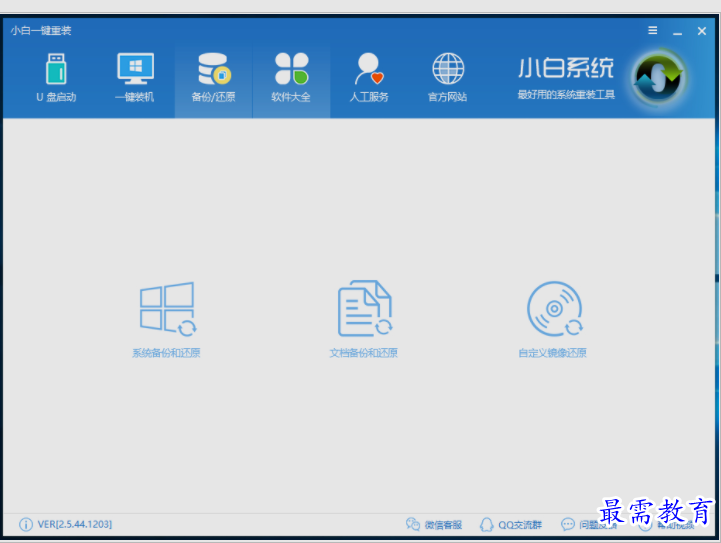Click the 文档备份和还原 document icon
Viewport: 721px width, 543px height.
click(x=365, y=309)
